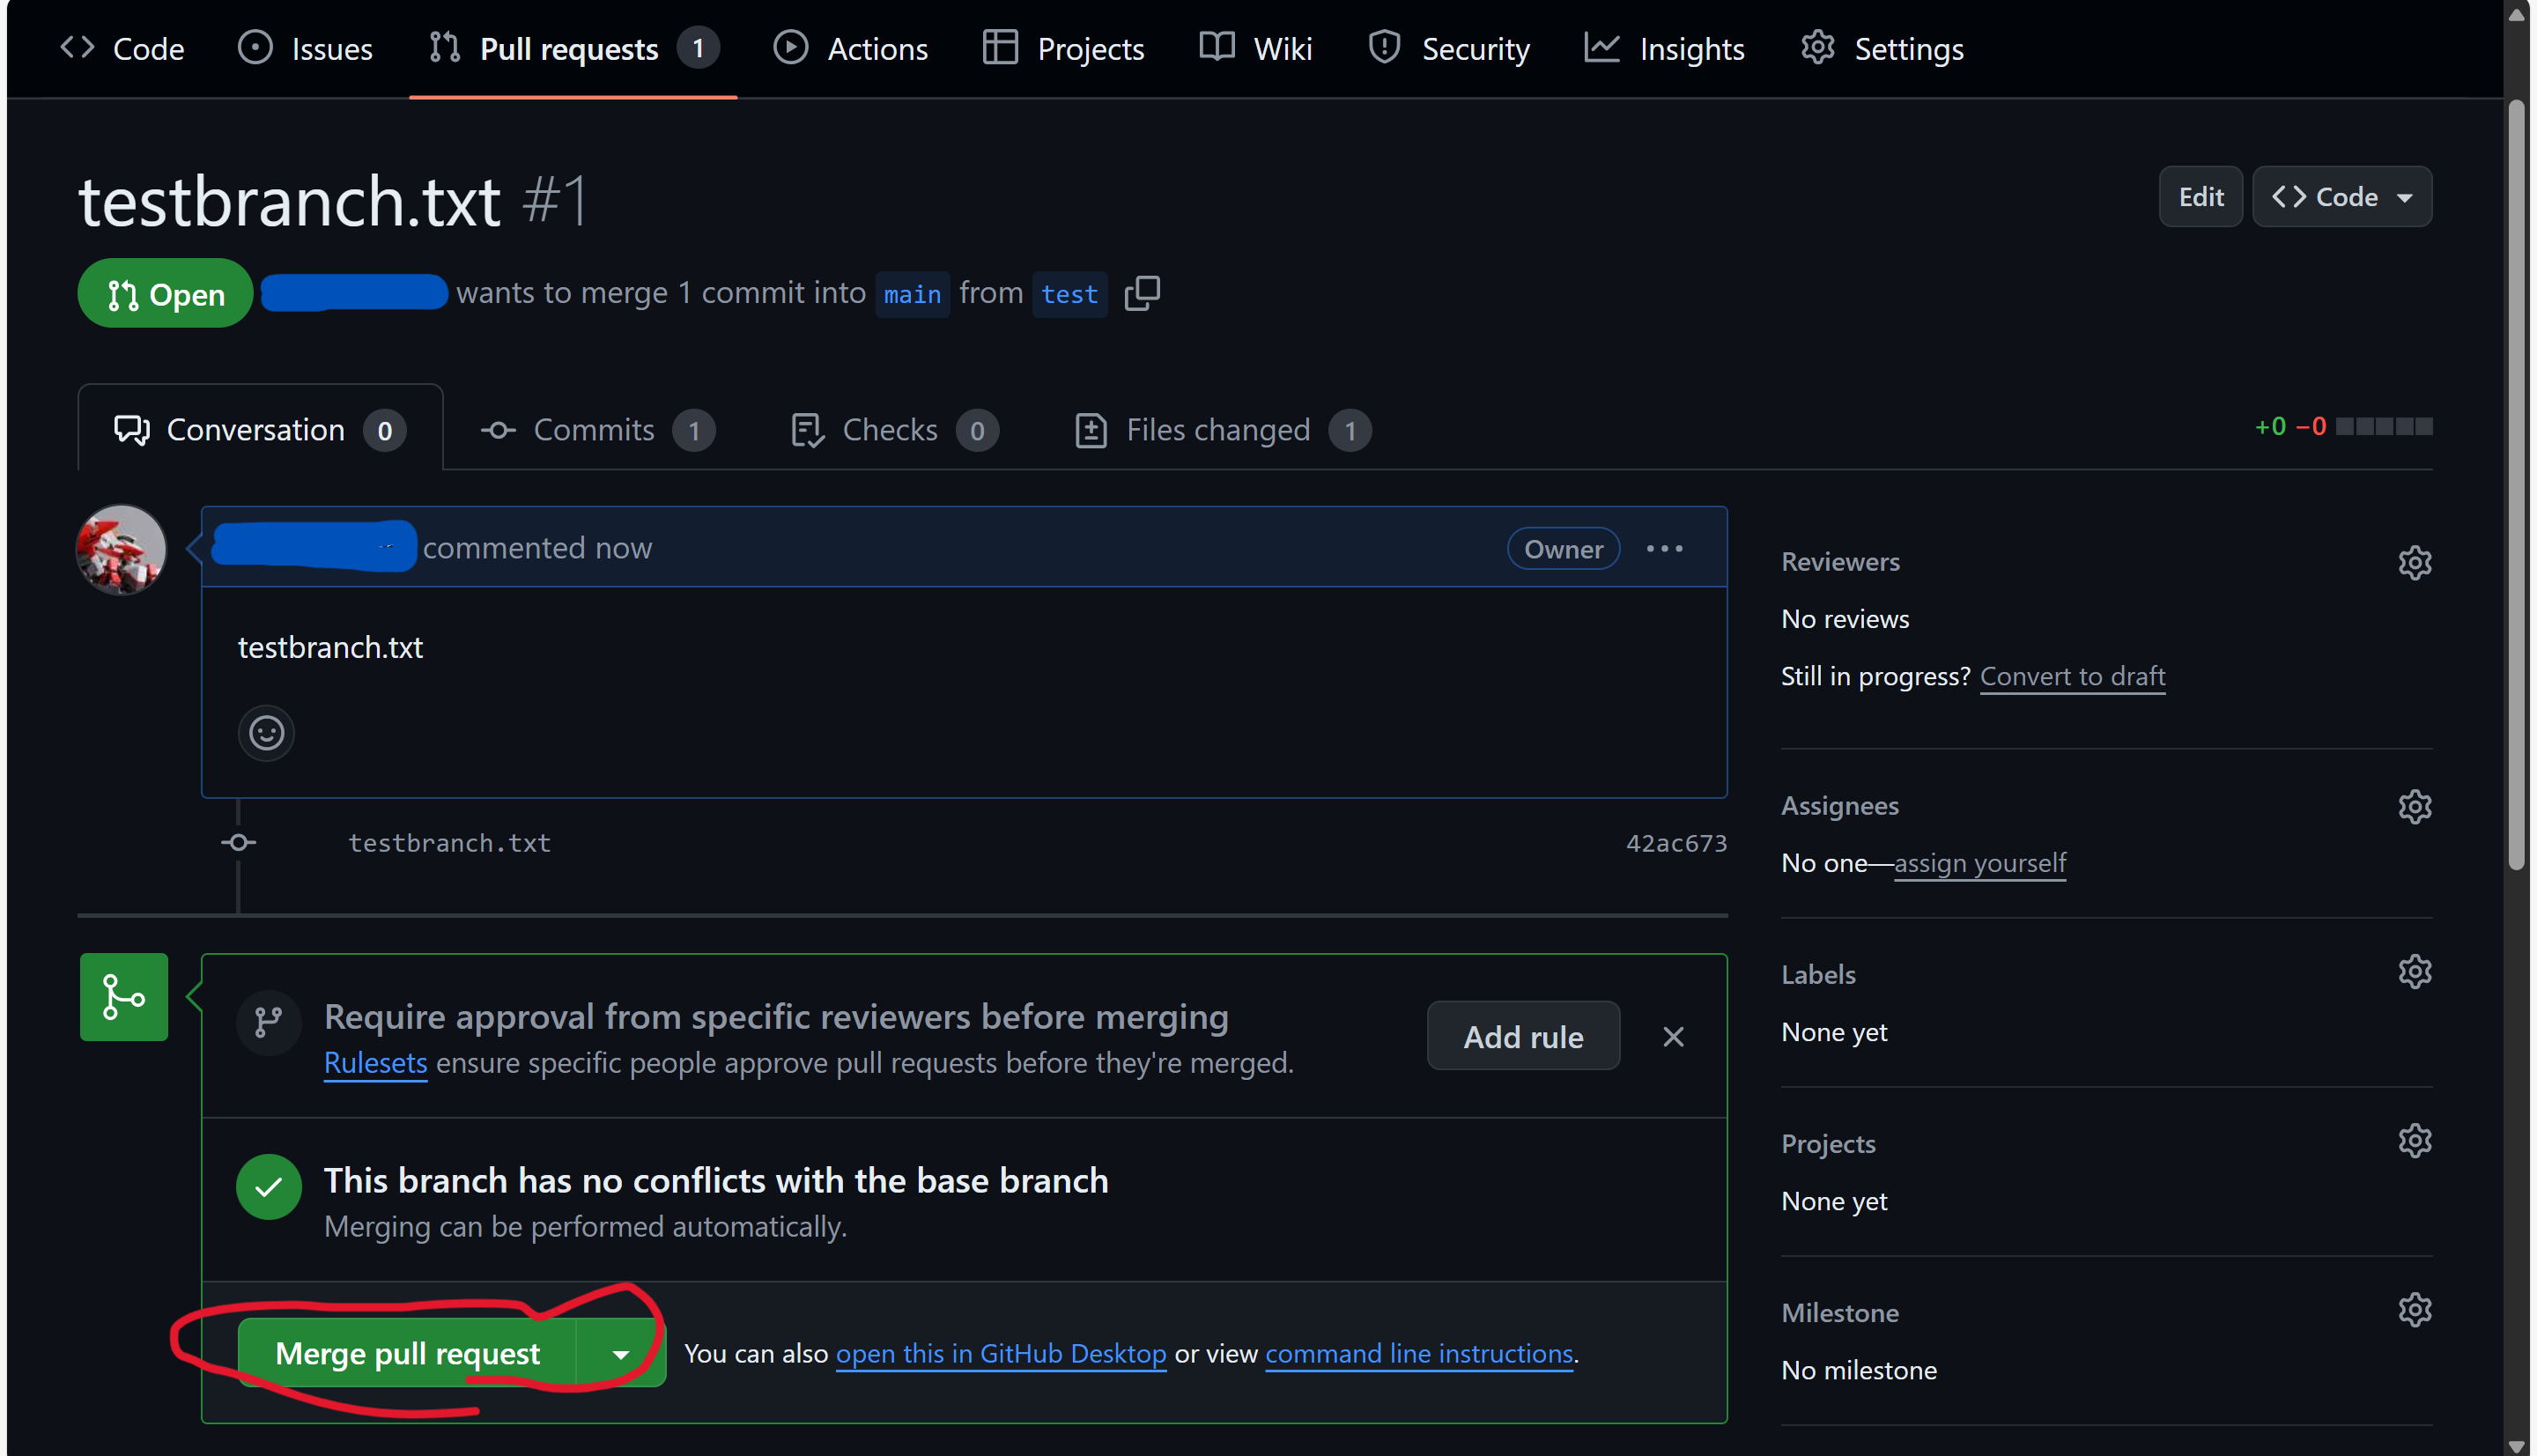Expand the Code button dropdown

point(2406,196)
